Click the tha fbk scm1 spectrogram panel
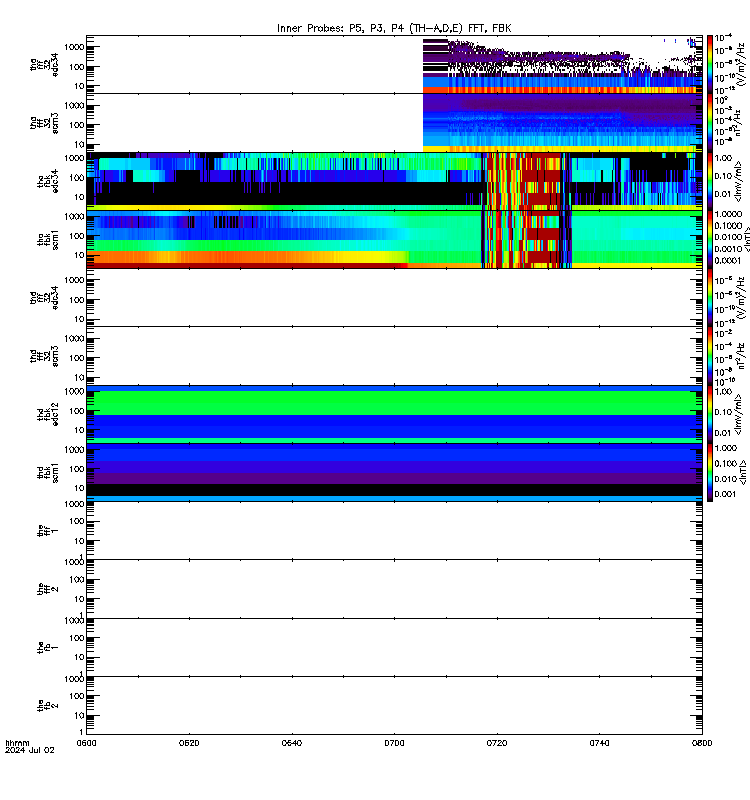The height and width of the screenshot is (800, 750). click(x=394, y=239)
